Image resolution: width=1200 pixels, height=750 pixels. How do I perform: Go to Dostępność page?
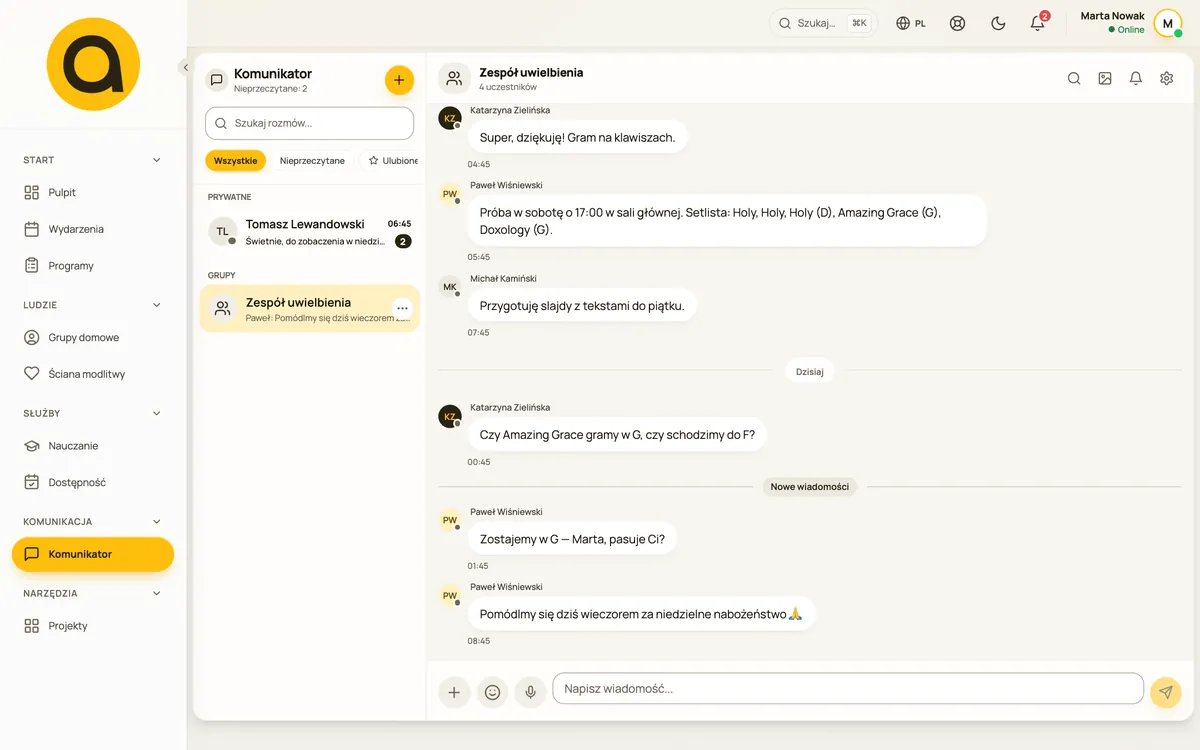pos(93,482)
